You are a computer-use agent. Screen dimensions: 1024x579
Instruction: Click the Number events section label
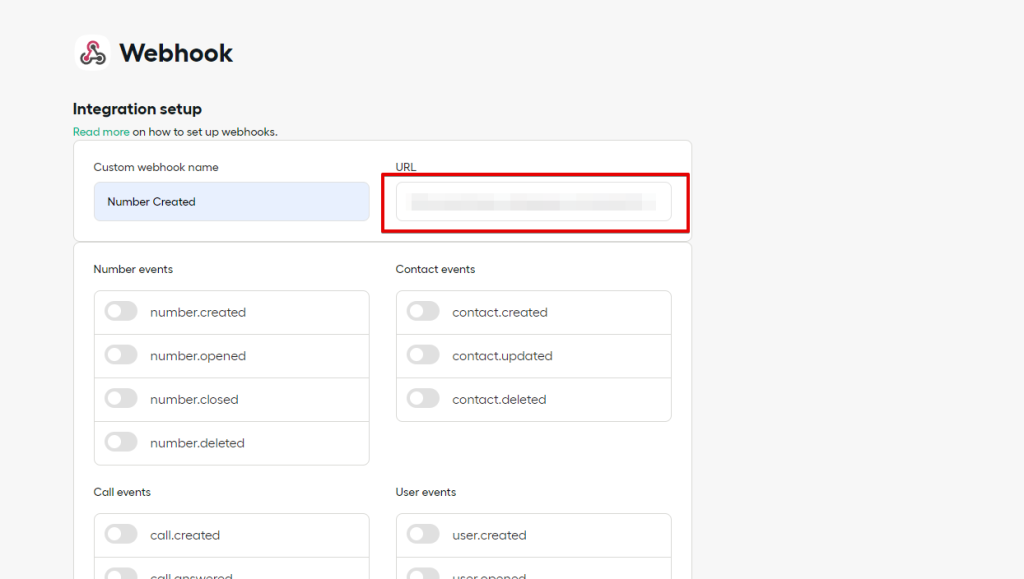tap(133, 269)
